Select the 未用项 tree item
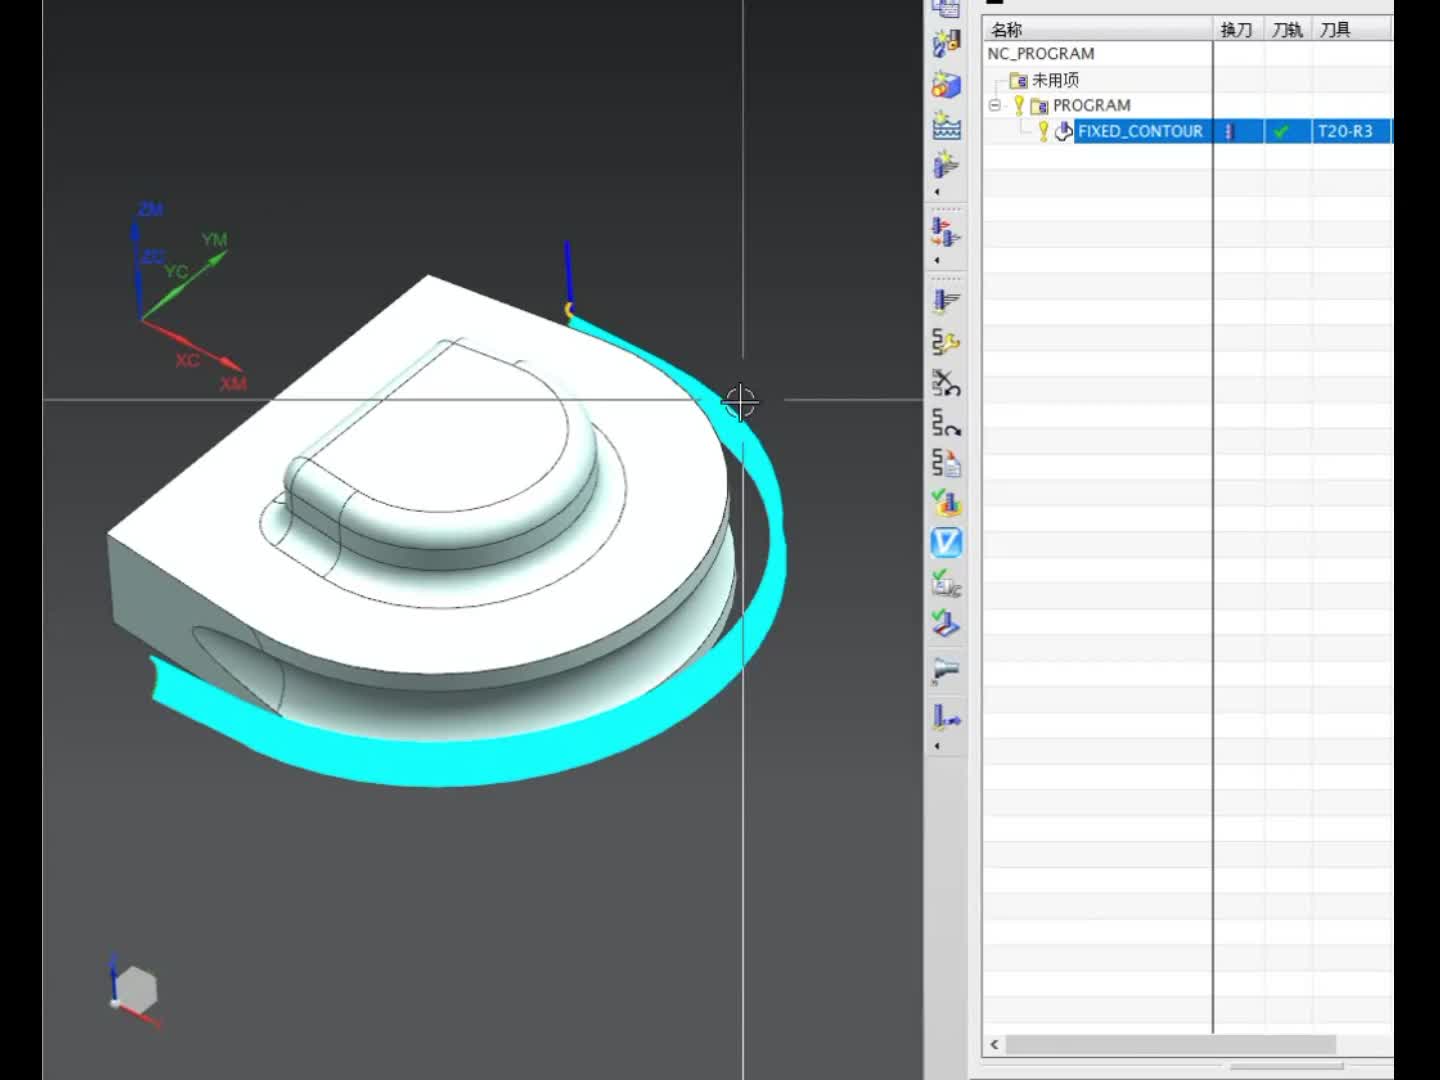The height and width of the screenshot is (1080, 1440). [1055, 80]
